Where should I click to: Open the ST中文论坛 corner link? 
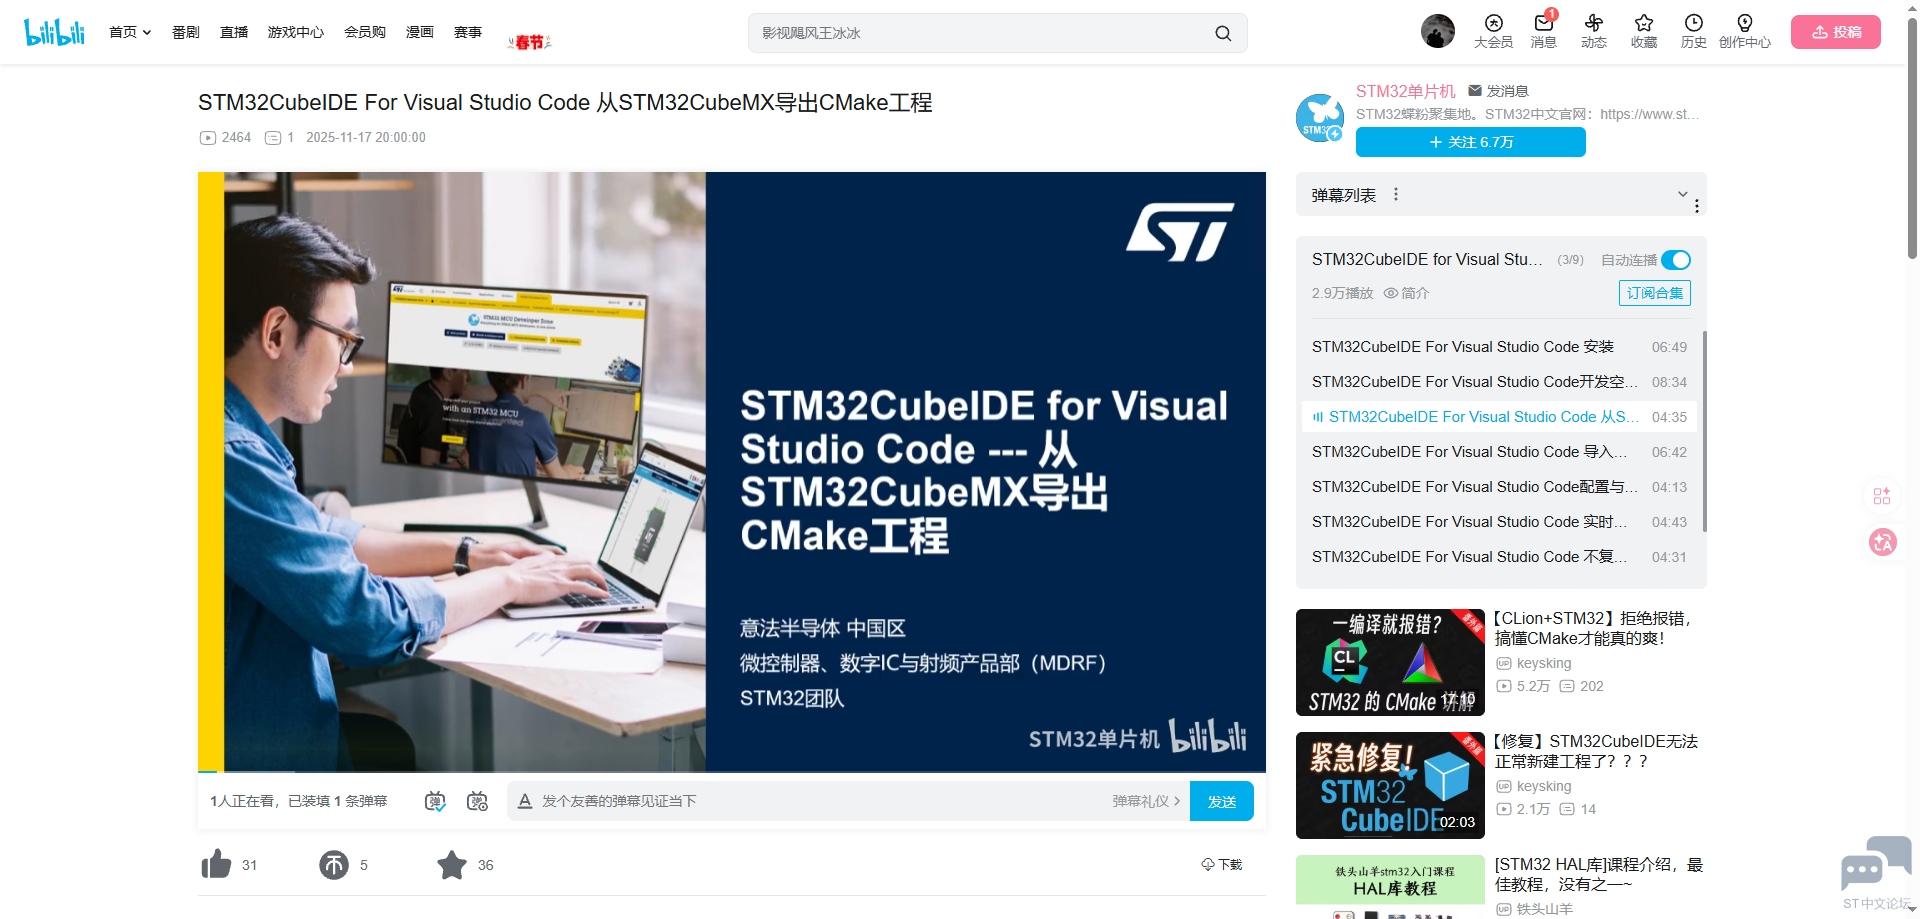click(x=1876, y=903)
